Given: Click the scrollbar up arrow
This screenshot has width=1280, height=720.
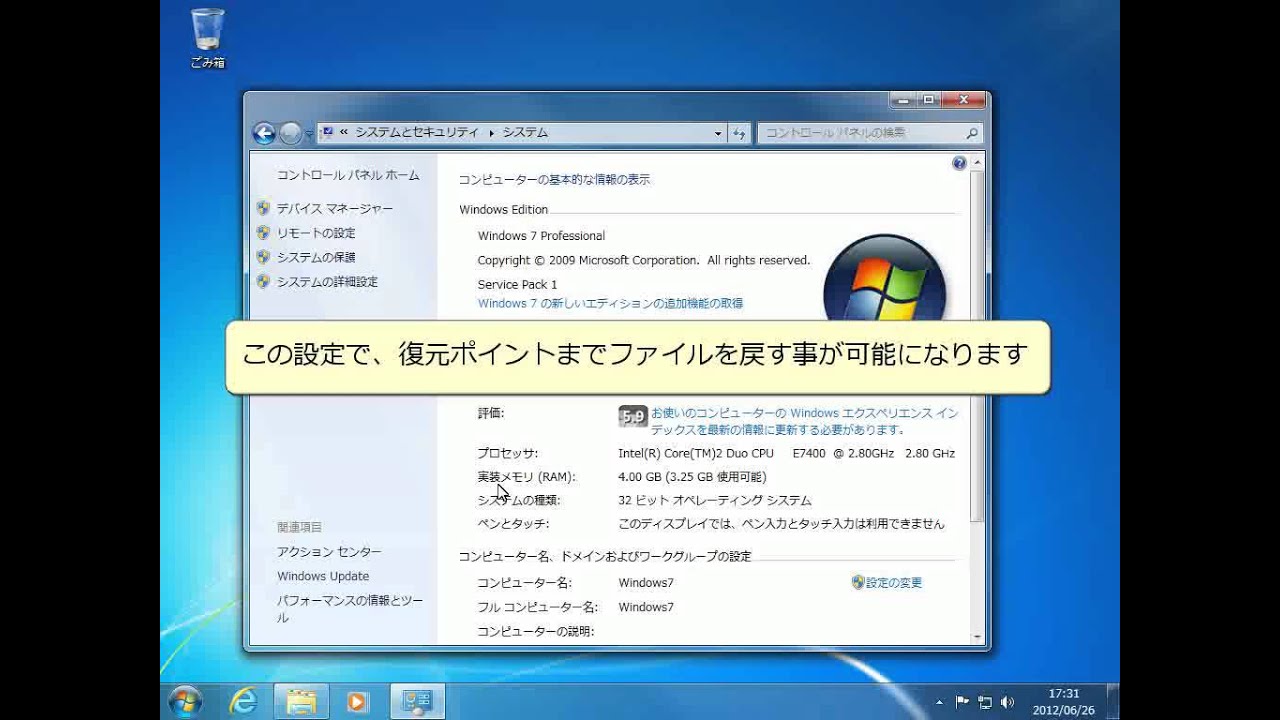Looking at the screenshot, I should point(978,162).
